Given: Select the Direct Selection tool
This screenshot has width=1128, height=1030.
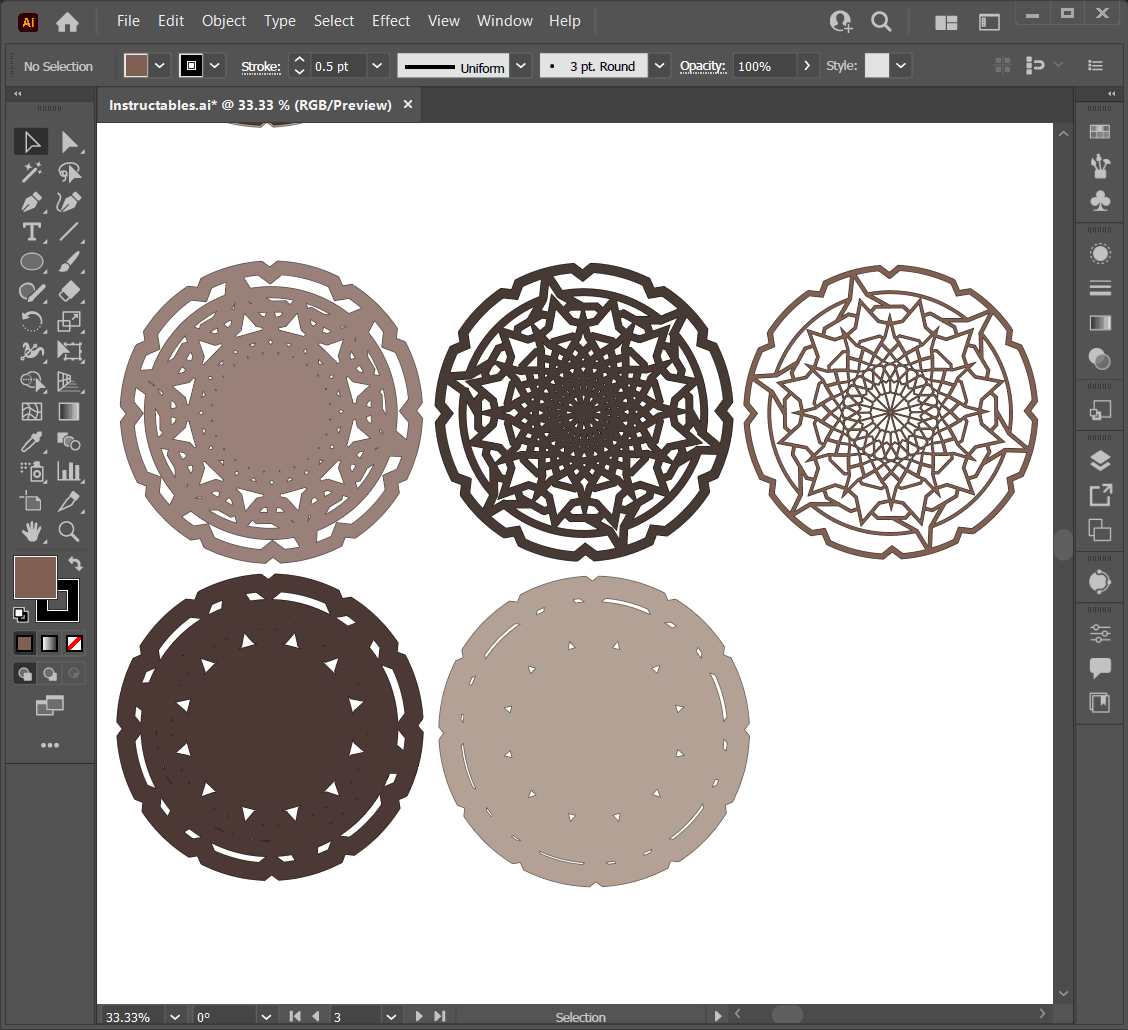Looking at the screenshot, I should (69, 142).
